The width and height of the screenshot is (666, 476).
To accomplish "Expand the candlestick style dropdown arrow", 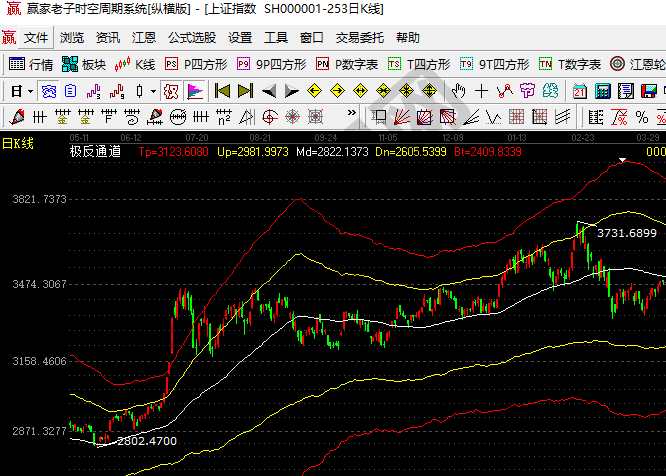I will (x=153, y=91).
